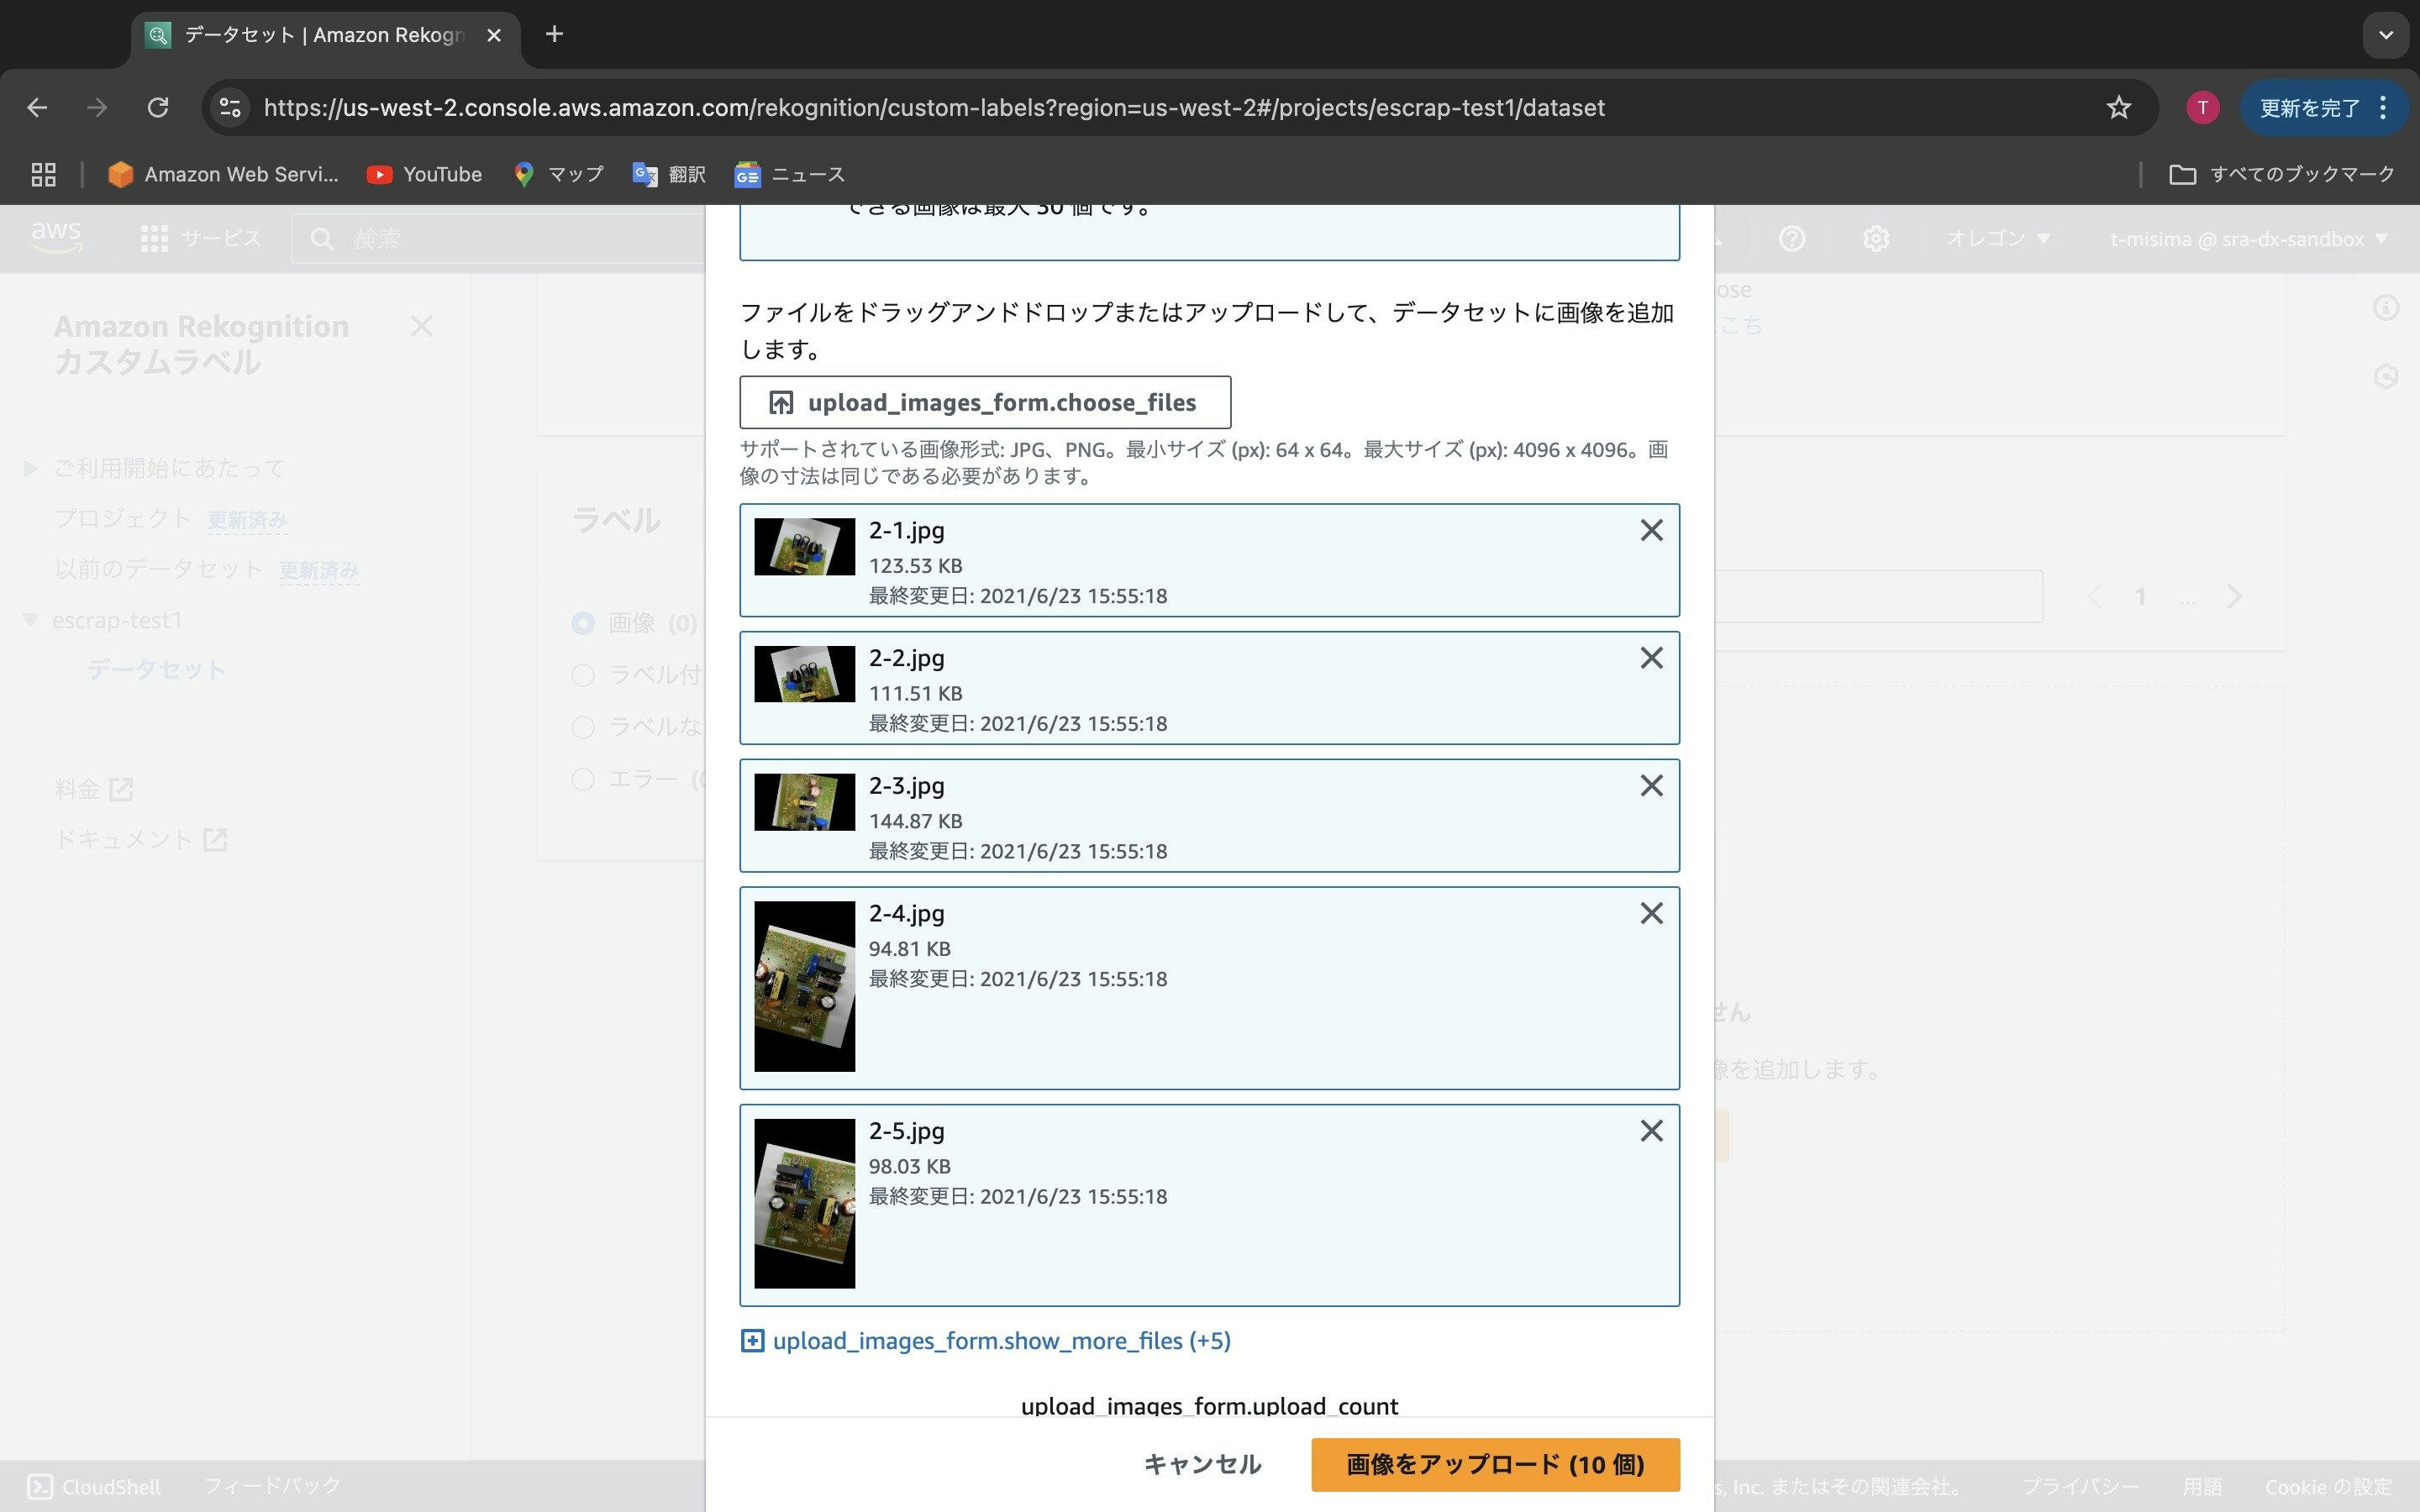Screen dimensions: 2420x1512
Task: Click the 2-5.jpg thumbnail preview
Action: [804, 1204]
